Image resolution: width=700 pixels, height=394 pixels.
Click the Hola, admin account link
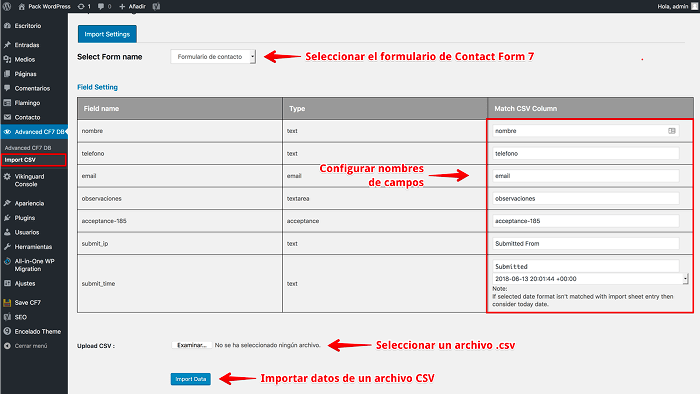coord(672,6)
